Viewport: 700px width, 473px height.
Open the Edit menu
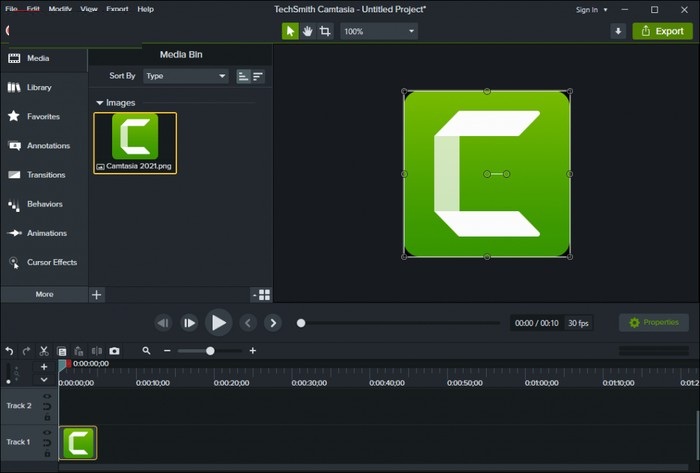tap(33, 9)
